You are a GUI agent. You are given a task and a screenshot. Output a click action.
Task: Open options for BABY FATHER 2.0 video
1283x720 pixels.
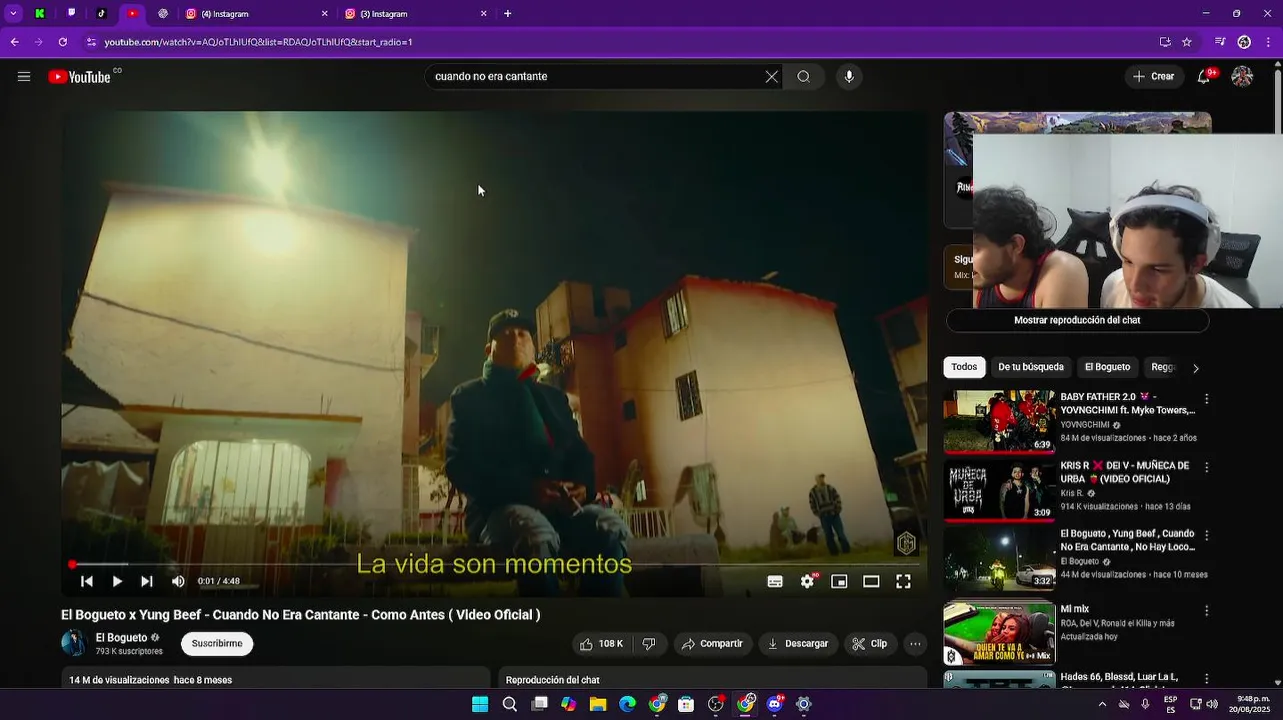(1206, 399)
